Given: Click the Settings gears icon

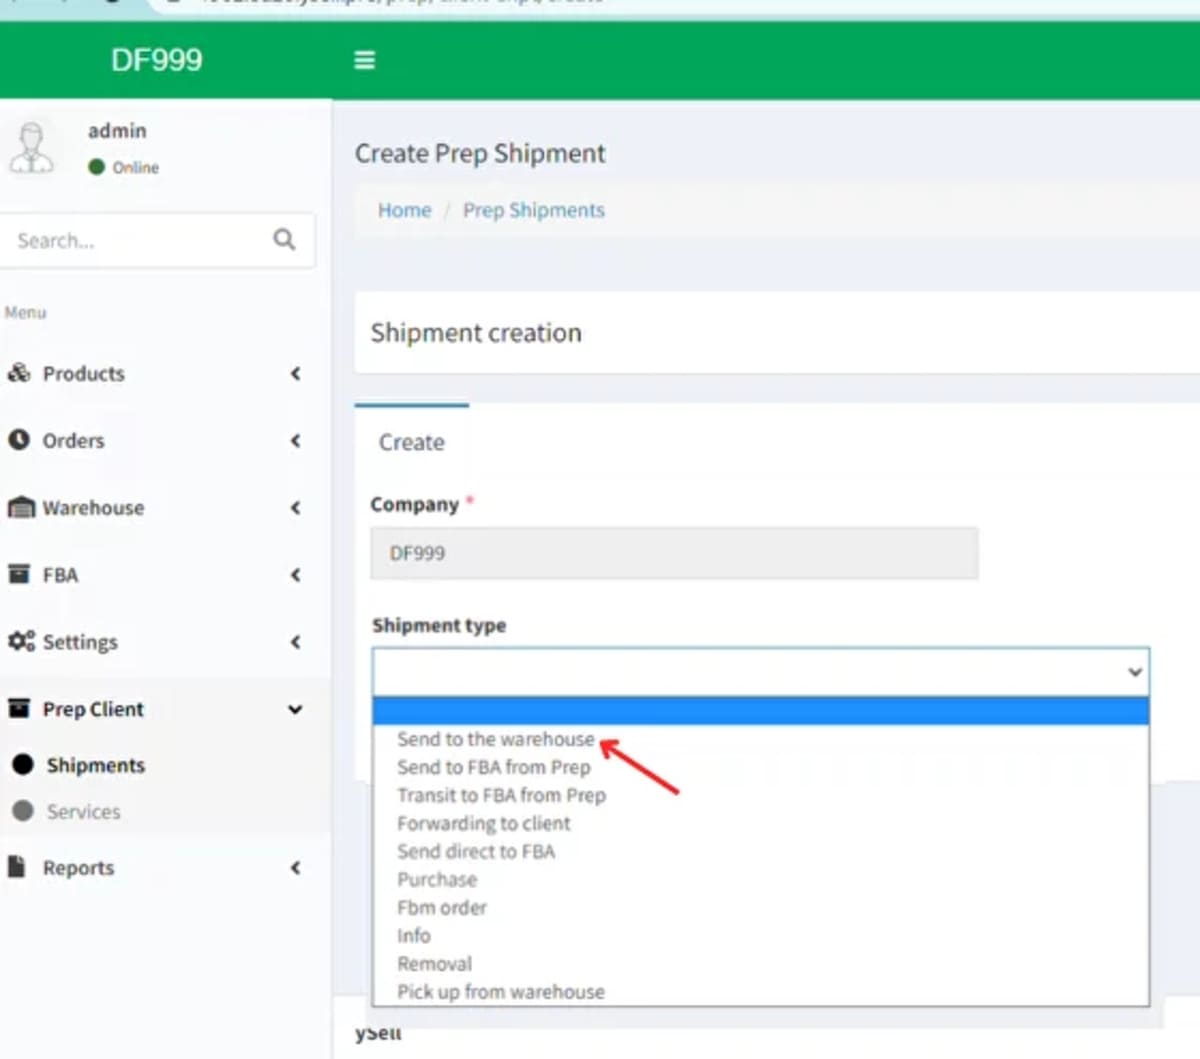Looking at the screenshot, I should [x=20, y=642].
